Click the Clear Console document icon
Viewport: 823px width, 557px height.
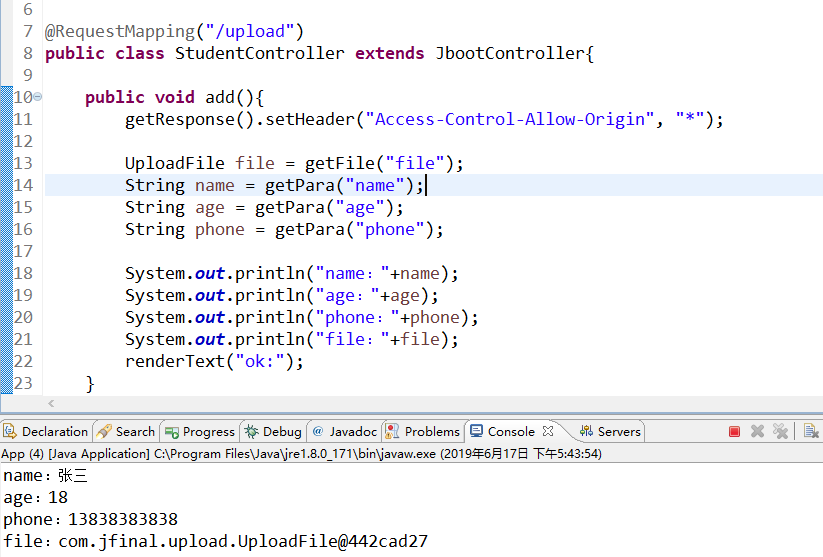click(811, 432)
